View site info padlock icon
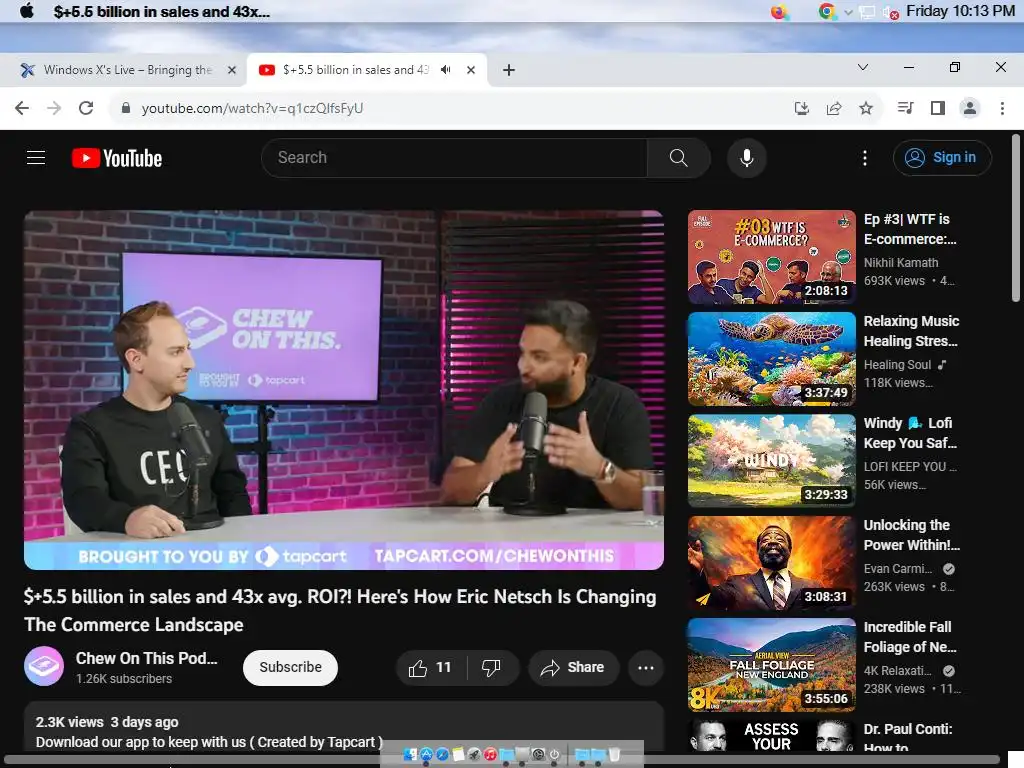Screen dimensions: 1024x768 point(126,108)
